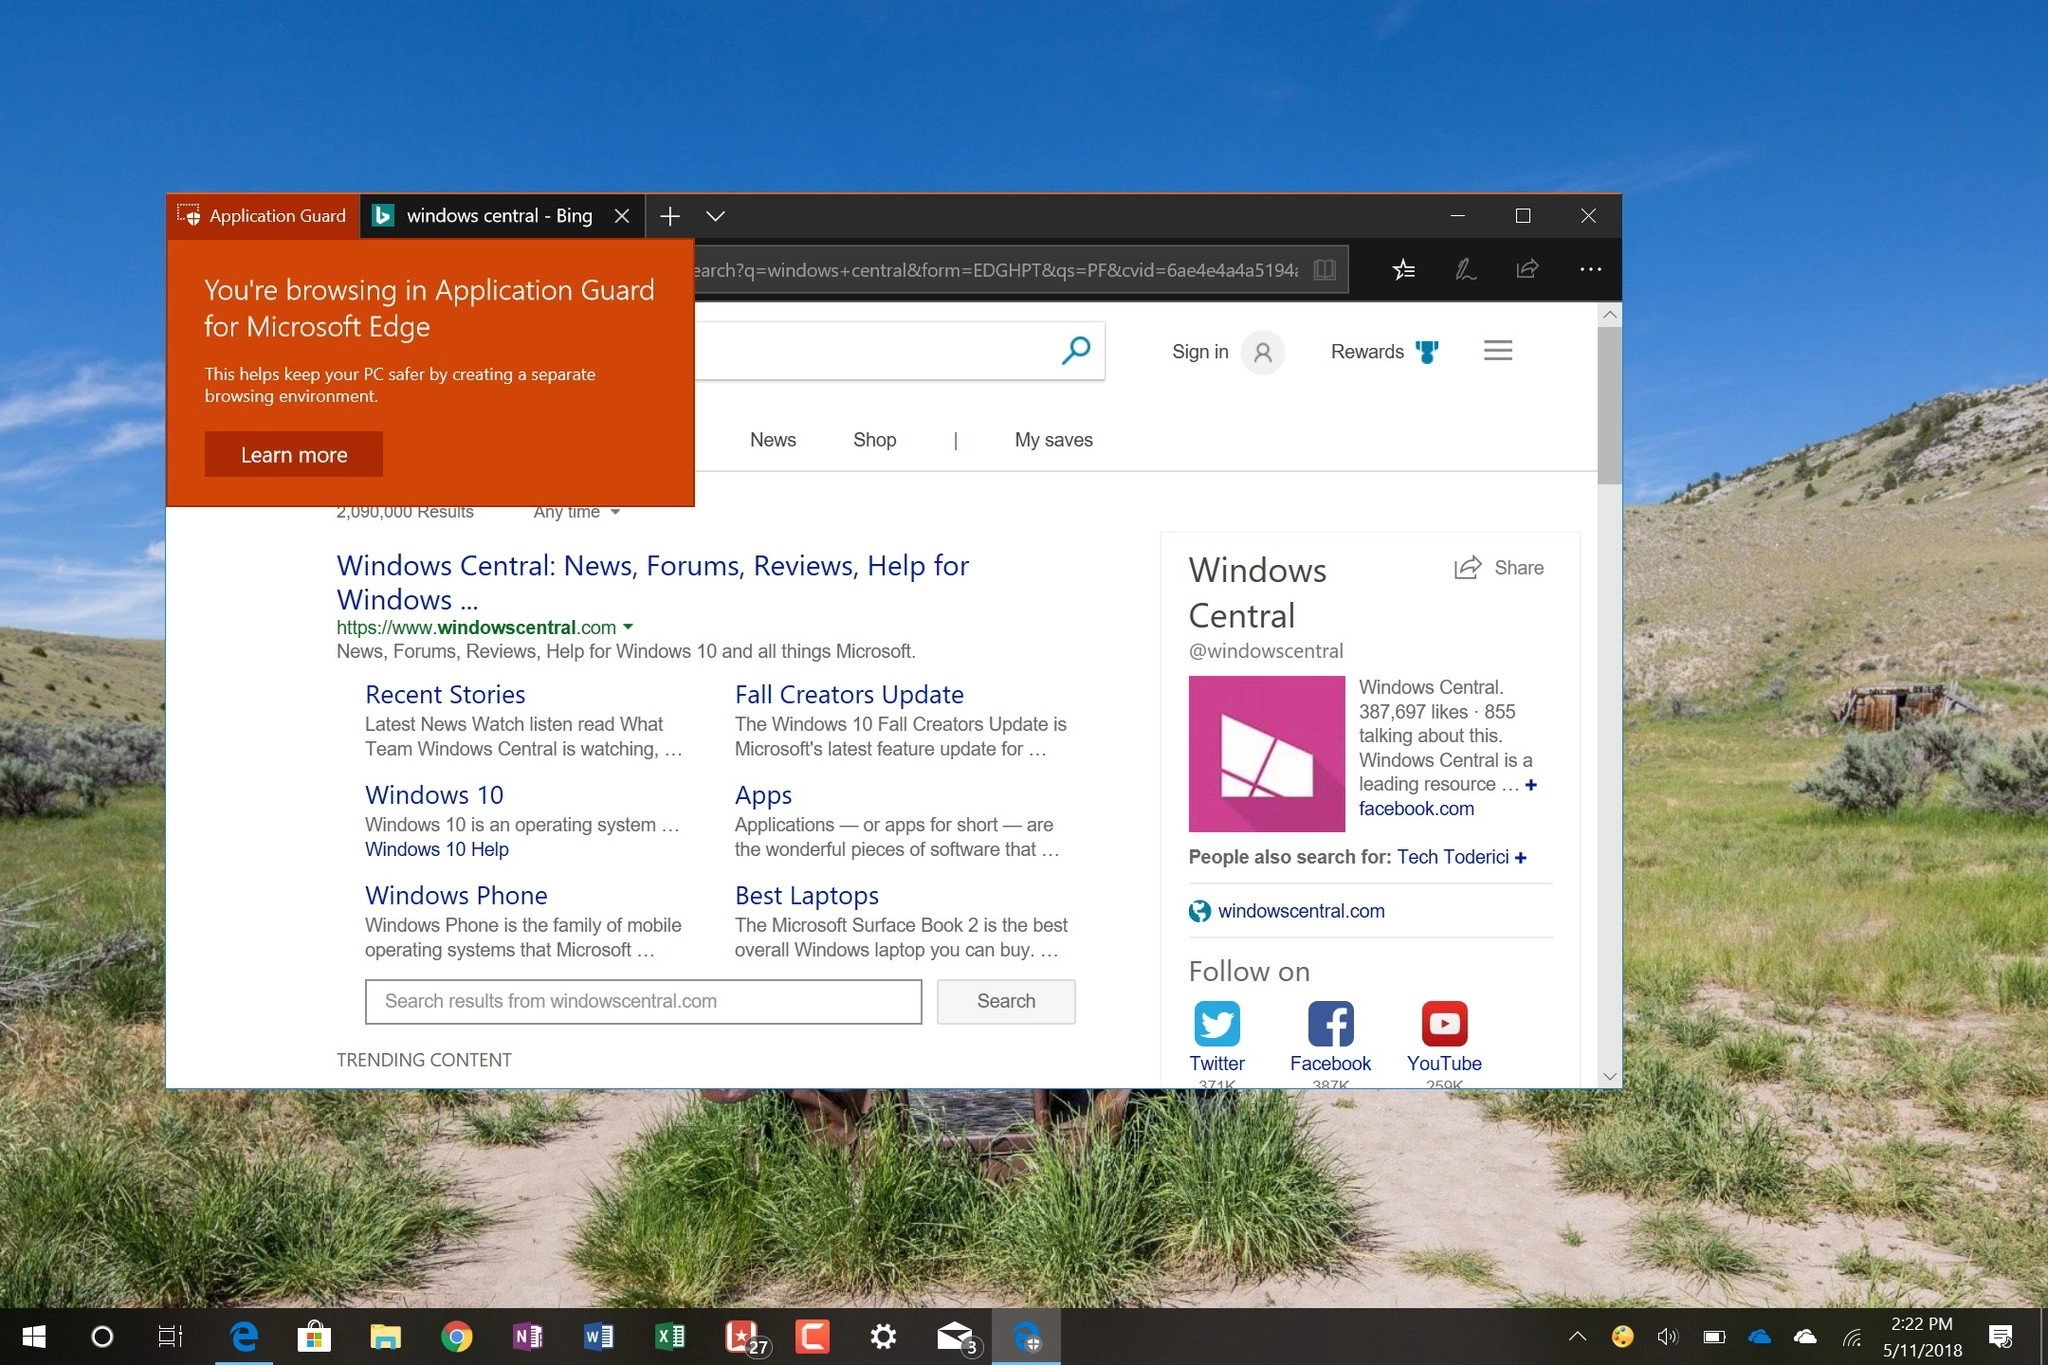Select the News search category

[772, 440]
